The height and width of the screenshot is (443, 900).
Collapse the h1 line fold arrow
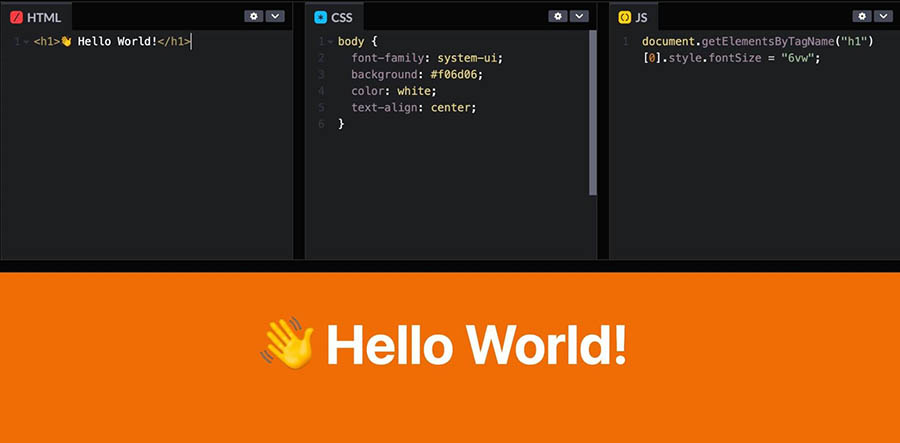pos(26,42)
